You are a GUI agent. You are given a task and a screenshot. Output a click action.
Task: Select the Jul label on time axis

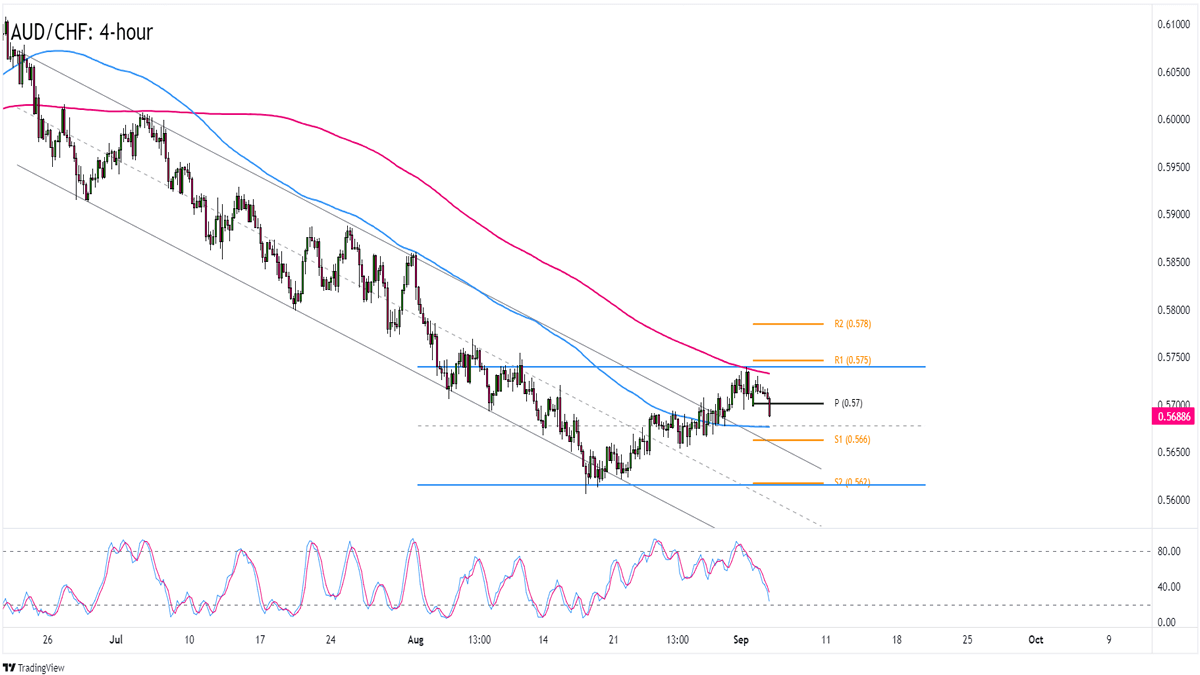[x=117, y=638]
